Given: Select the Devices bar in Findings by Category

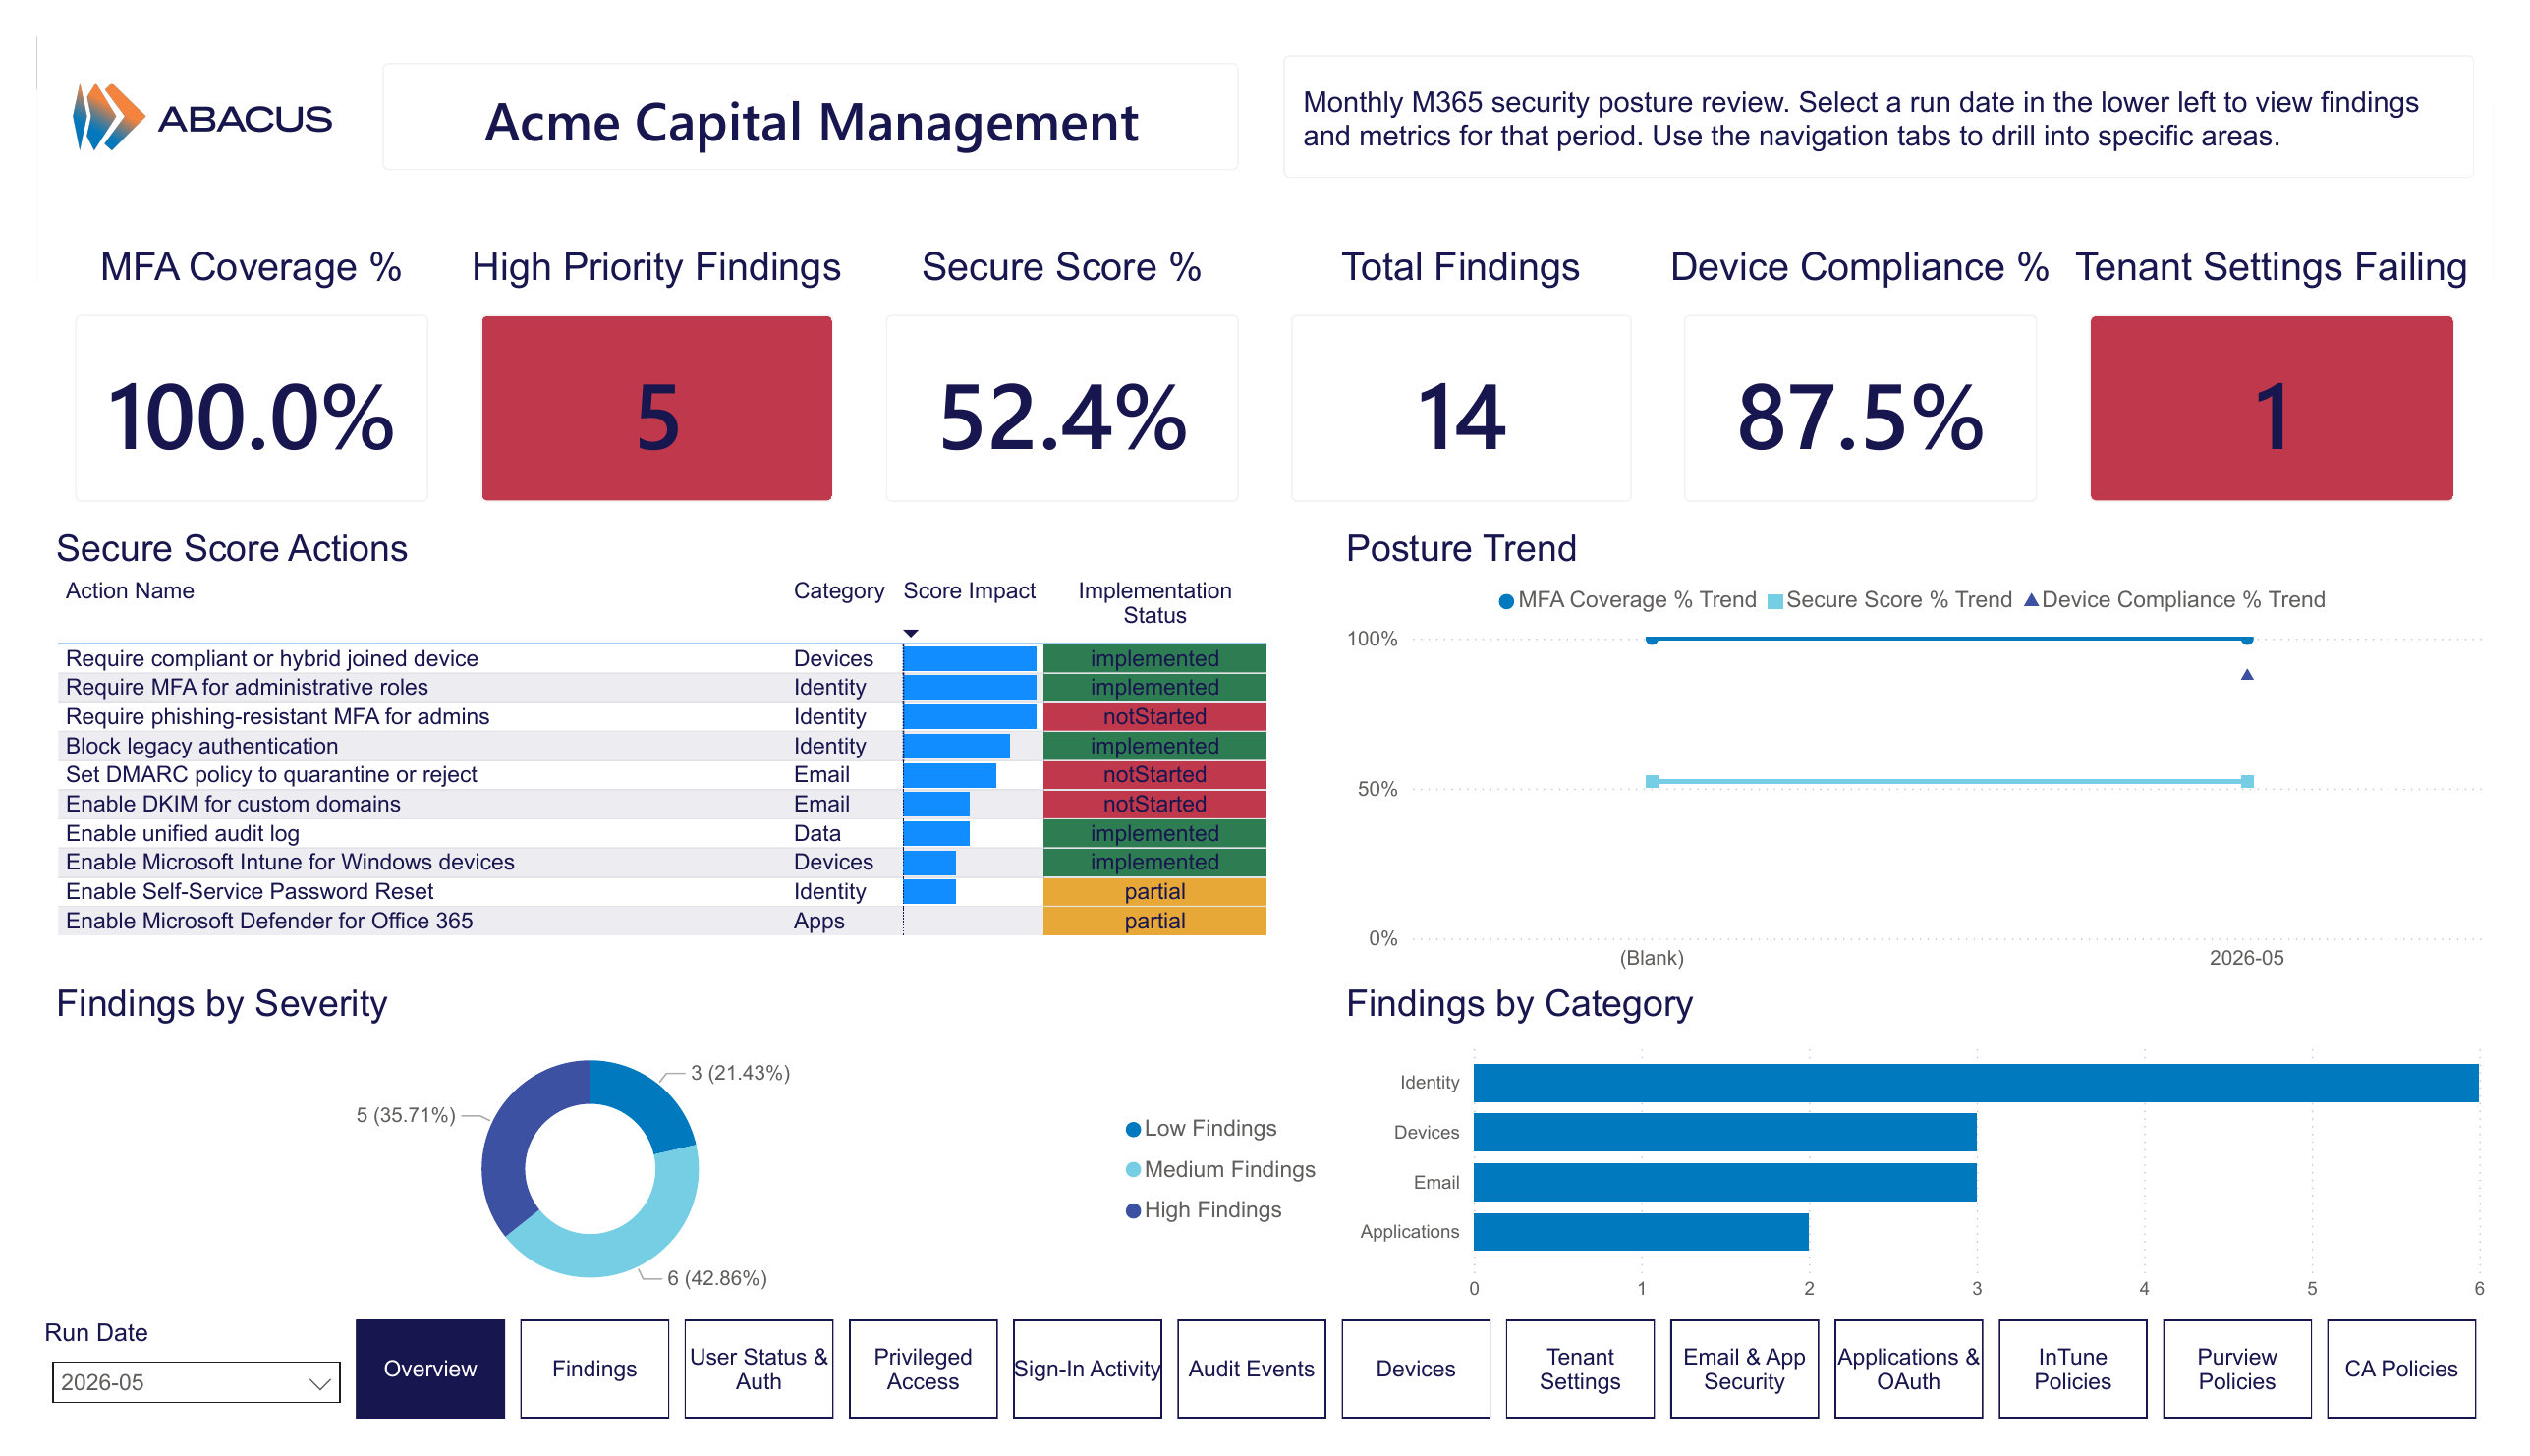Looking at the screenshot, I should point(1724,1132).
